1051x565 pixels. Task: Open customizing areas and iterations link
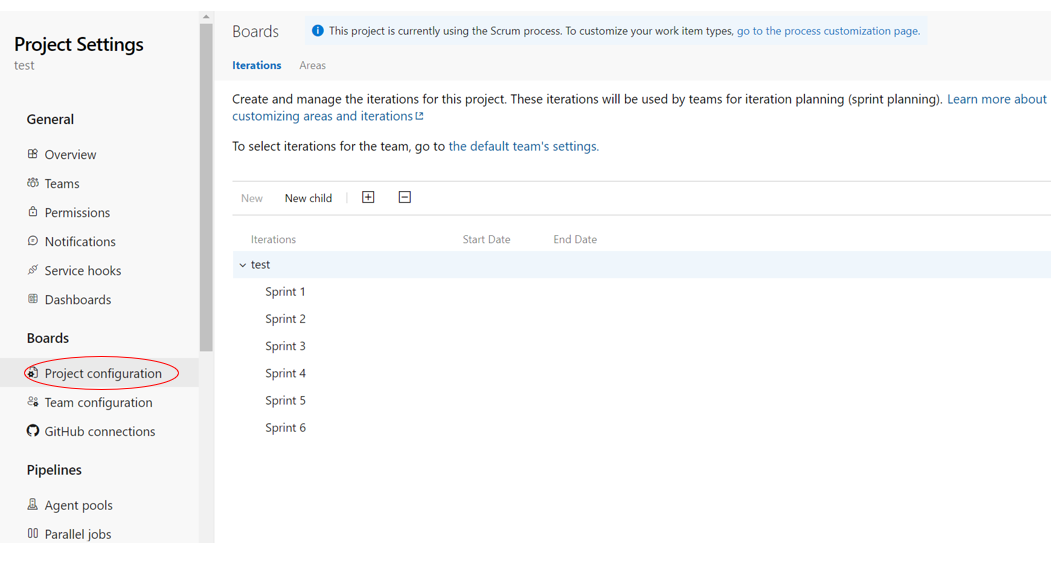[328, 116]
